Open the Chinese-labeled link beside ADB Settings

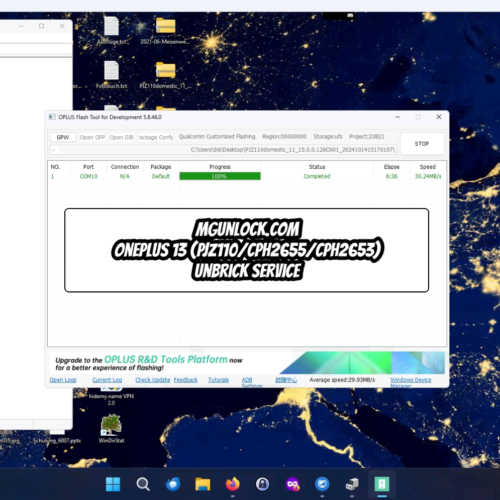(x=286, y=380)
